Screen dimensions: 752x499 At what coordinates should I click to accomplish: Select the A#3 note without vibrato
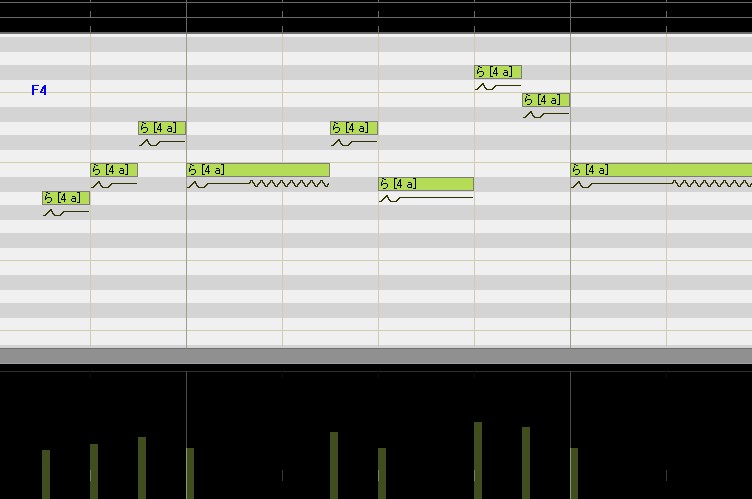[426, 184]
